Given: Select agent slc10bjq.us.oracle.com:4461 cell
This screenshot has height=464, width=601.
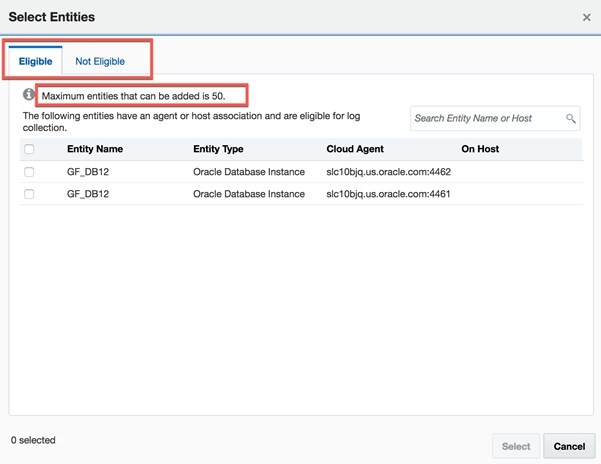Looking at the screenshot, I should pos(388,194).
